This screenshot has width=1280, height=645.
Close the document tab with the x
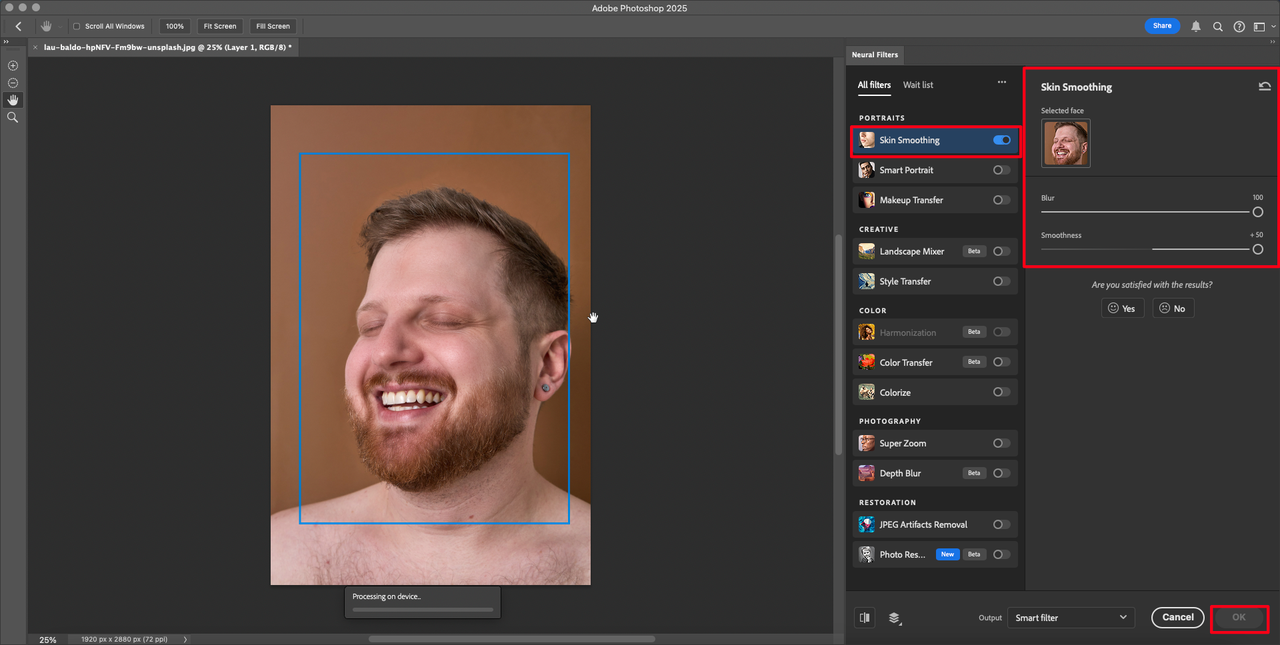36,47
